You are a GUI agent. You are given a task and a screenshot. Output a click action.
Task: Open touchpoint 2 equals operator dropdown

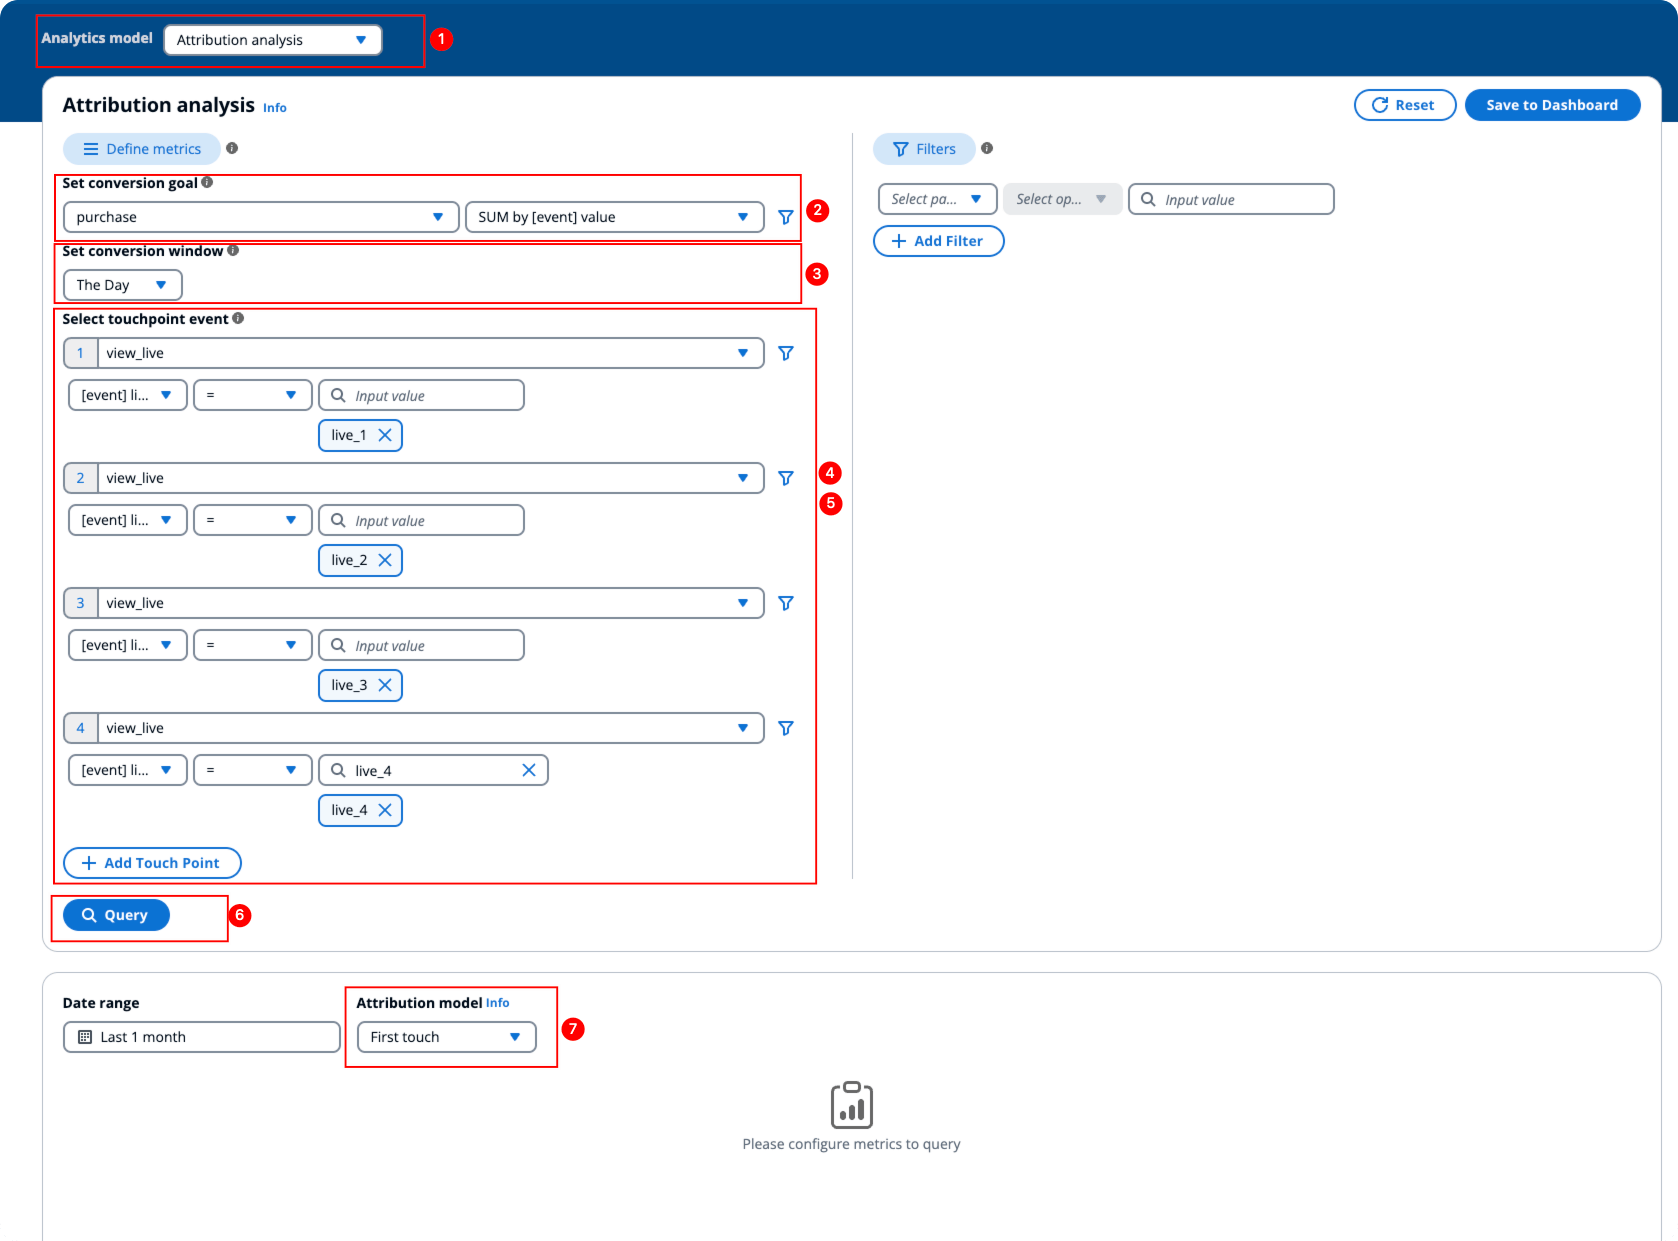tap(253, 520)
